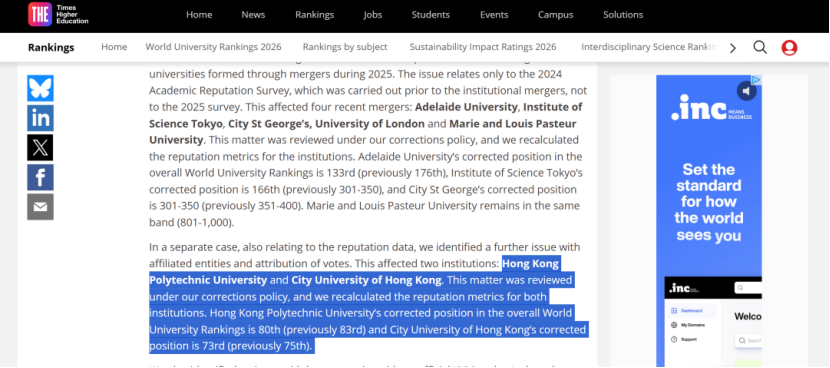The image size is (830, 368).
Task: Open Rankings by subject
Action: pos(345,47)
